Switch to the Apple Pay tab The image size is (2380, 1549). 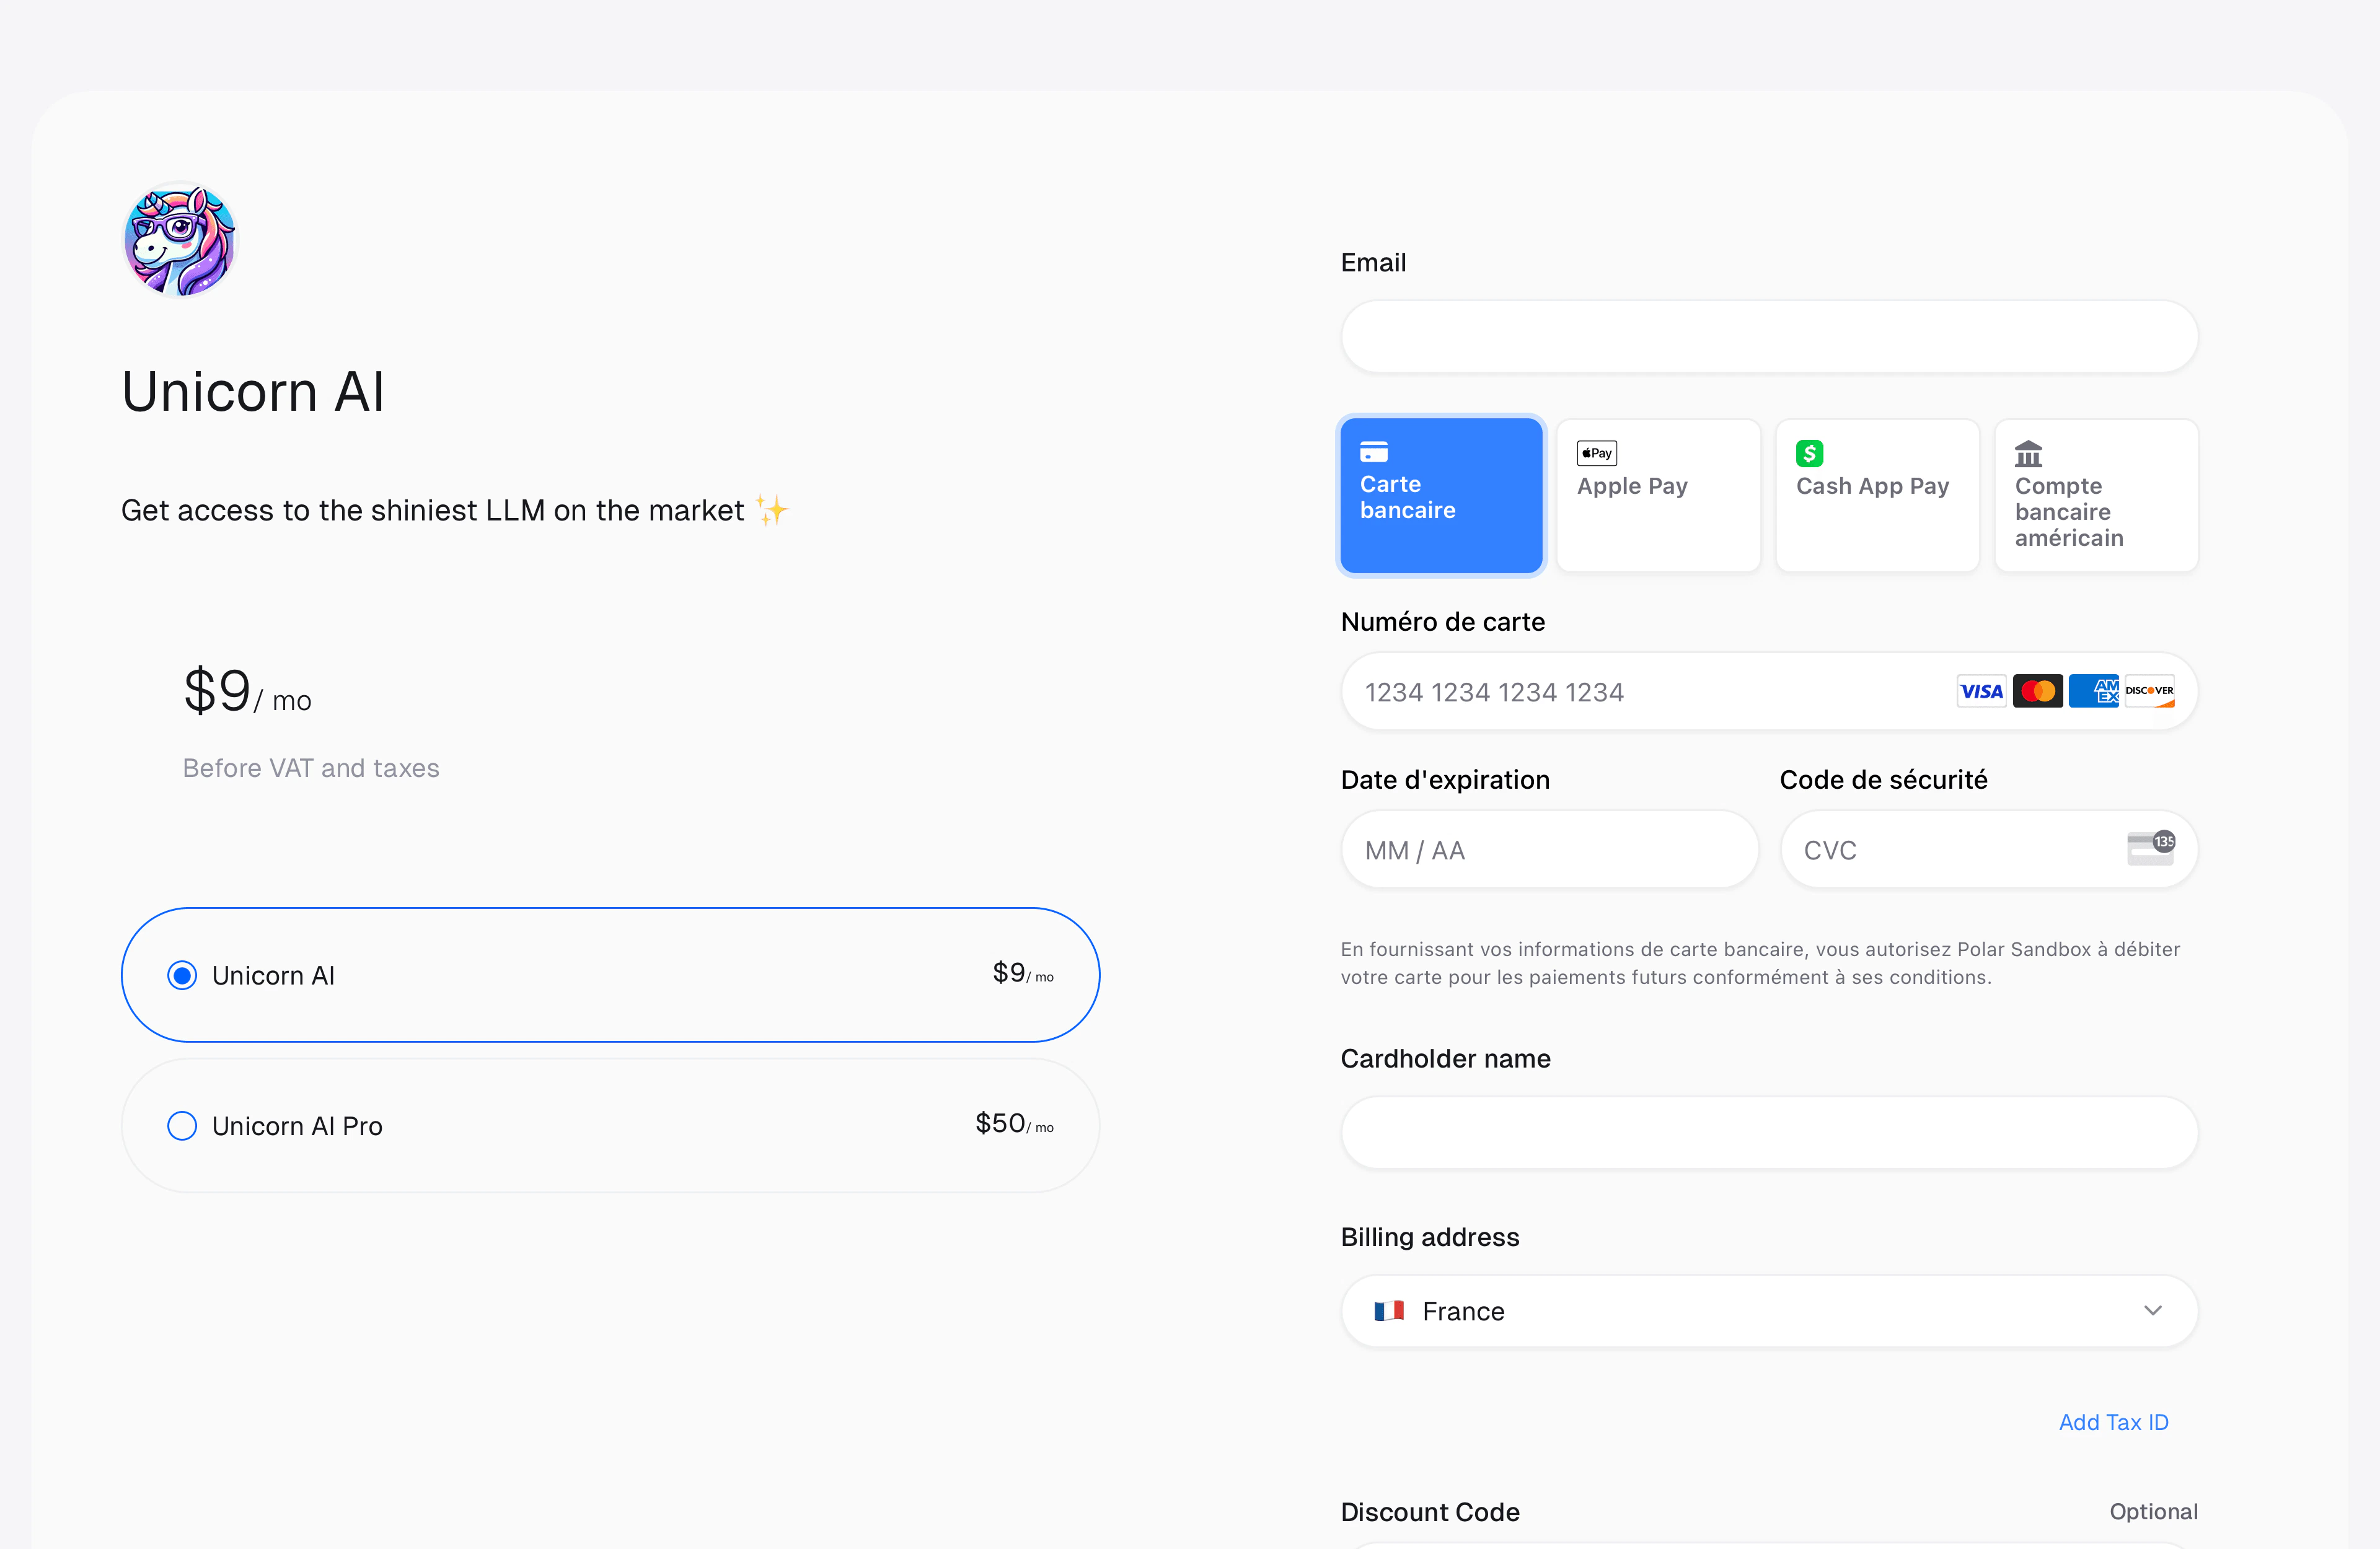[1658, 495]
